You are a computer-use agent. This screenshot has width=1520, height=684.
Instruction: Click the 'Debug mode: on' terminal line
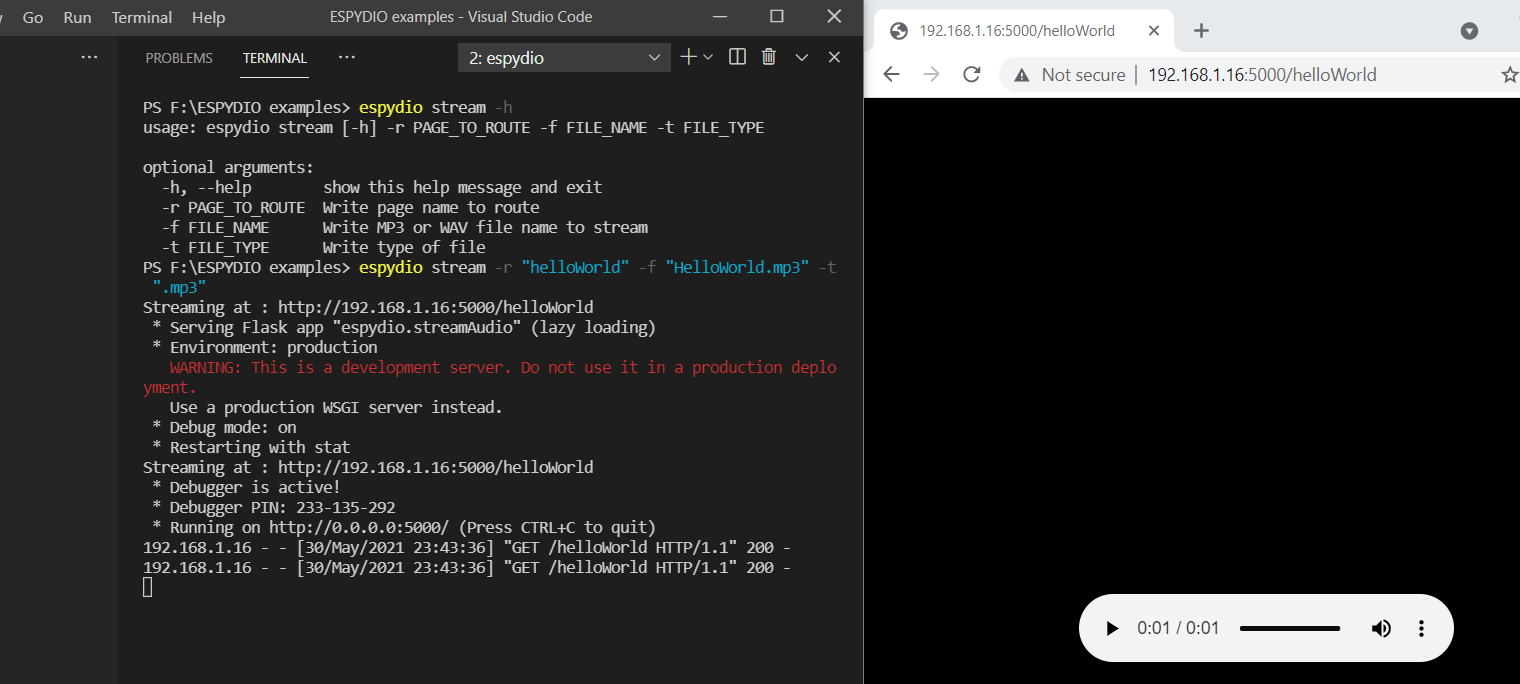(x=224, y=427)
